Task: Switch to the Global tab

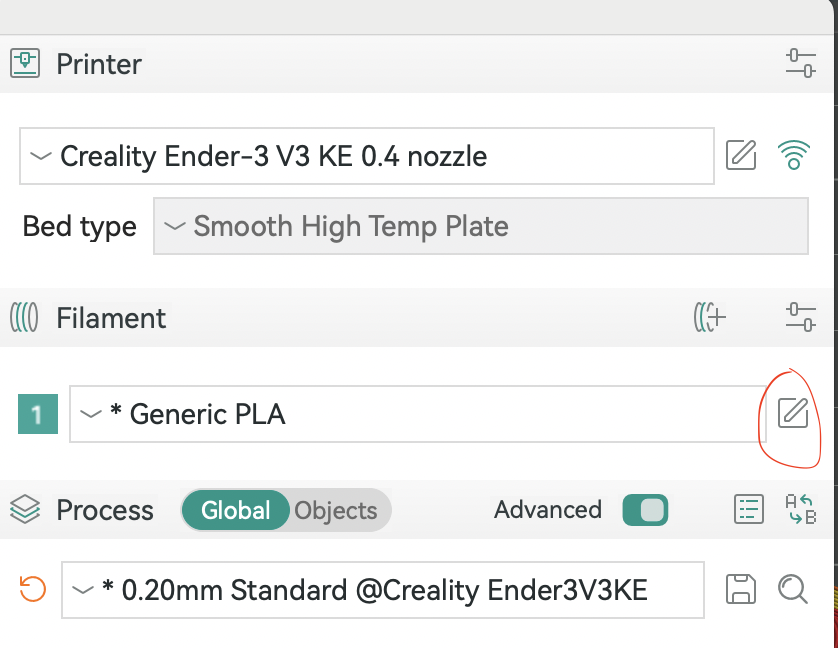Action: pos(236,510)
